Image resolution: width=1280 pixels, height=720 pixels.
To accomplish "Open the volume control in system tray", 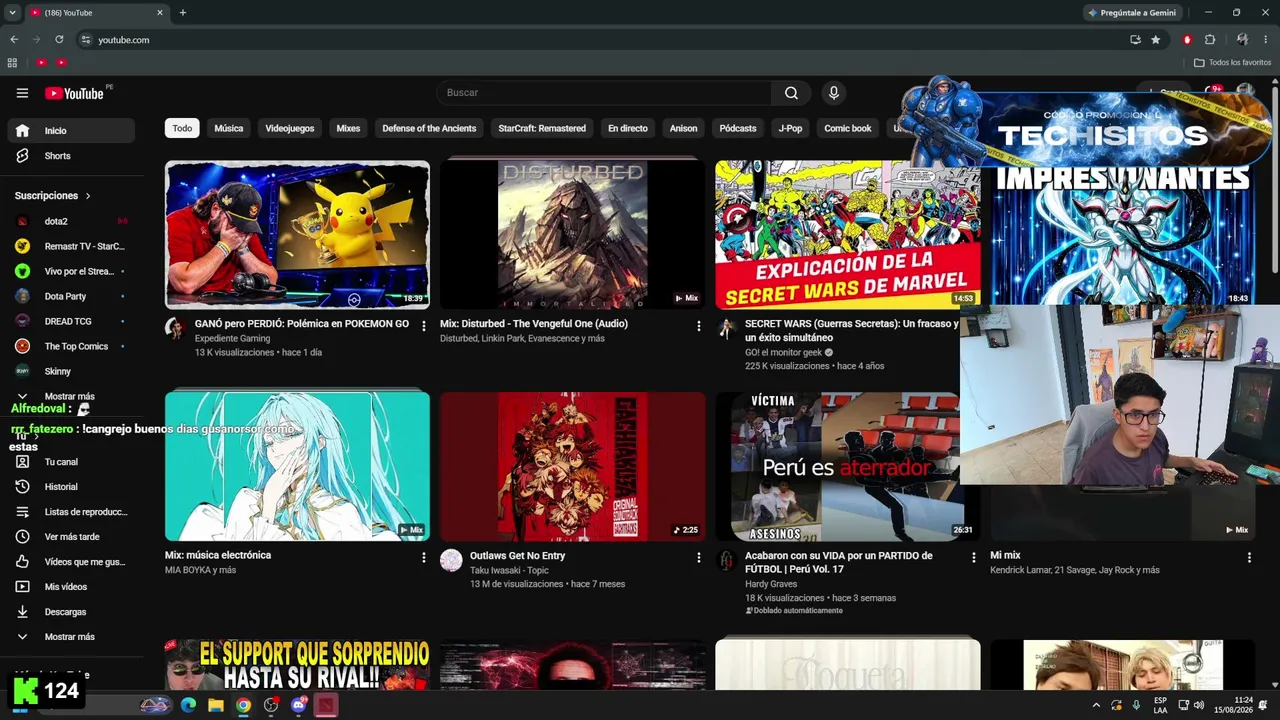I will pyautogui.click(x=1199, y=705).
